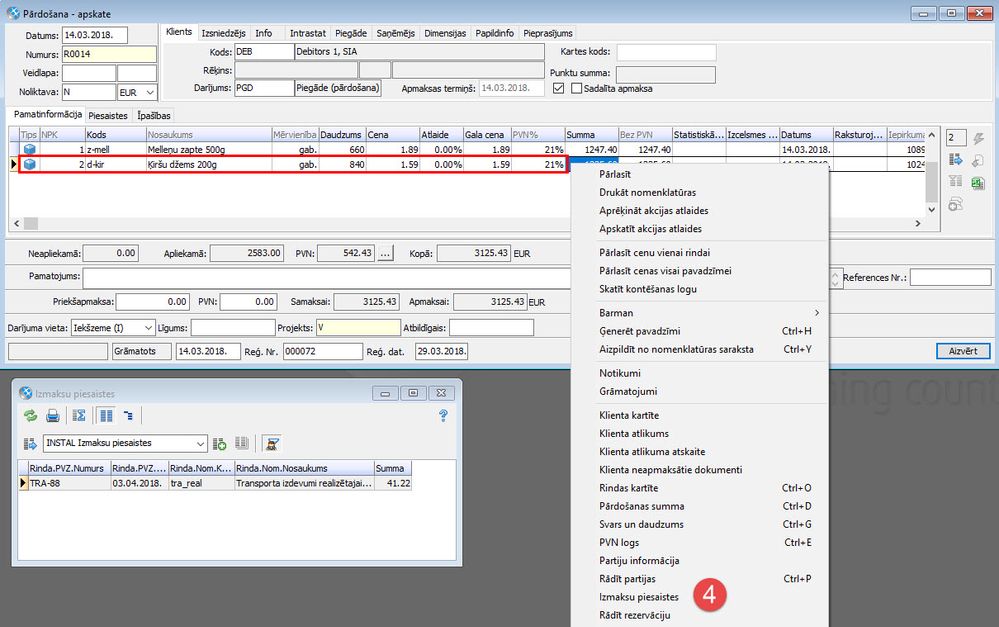
Task: Expand the Darījuma vieta dropdown
Action: [x=149, y=328]
